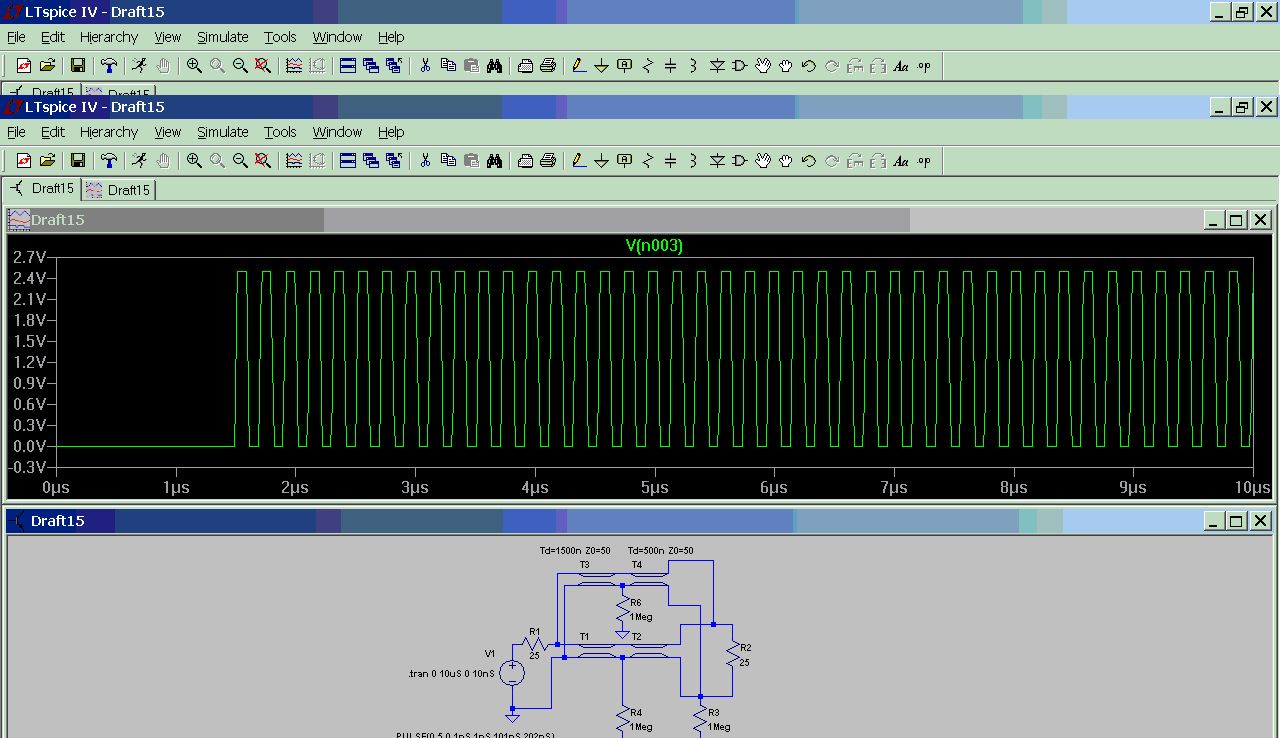Select the Diode tool in the front window toolbar
The image size is (1280, 738).
[x=717, y=161]
